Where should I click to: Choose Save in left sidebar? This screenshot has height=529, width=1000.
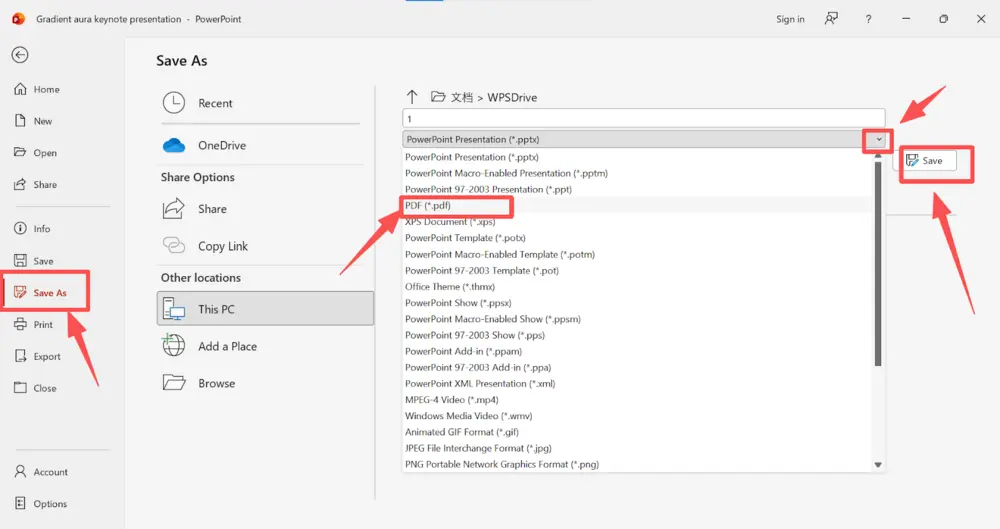tap(34, 260)
